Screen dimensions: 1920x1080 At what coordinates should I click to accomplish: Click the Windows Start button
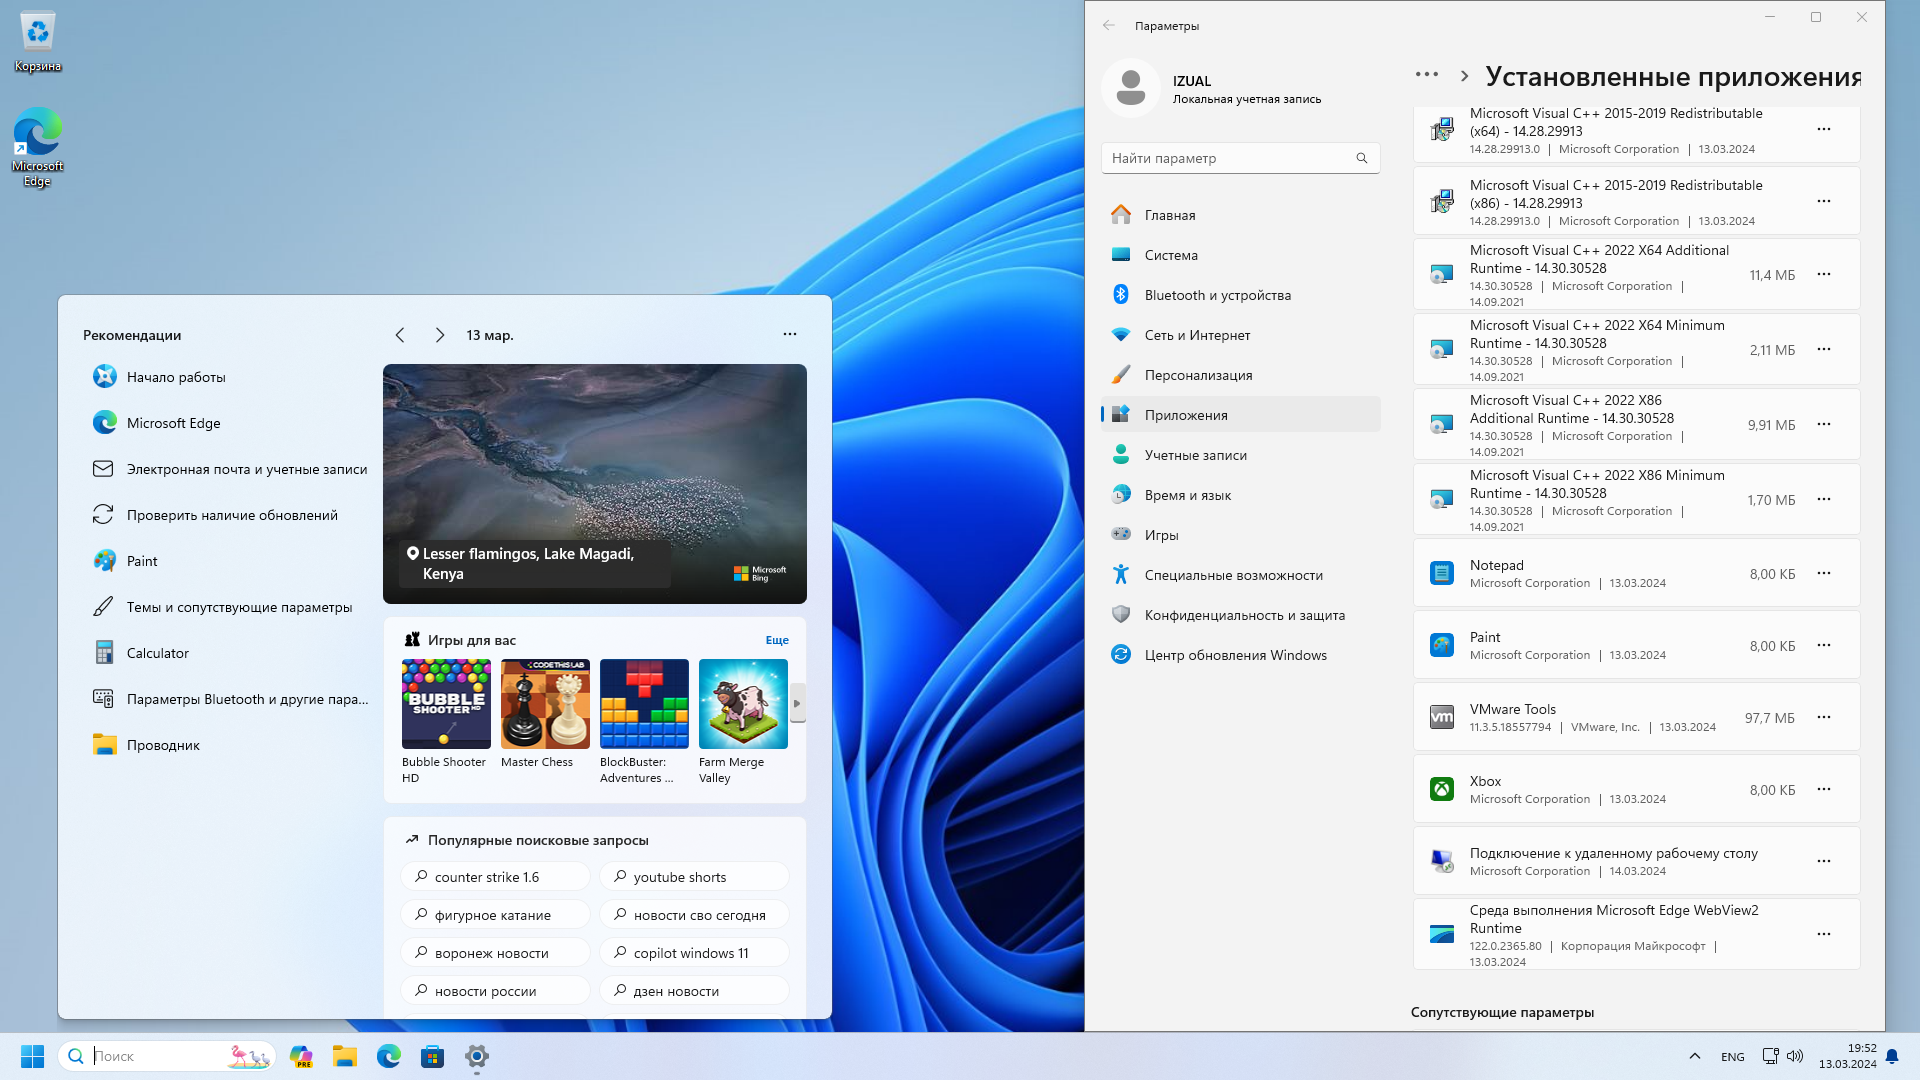[32, 1056]
